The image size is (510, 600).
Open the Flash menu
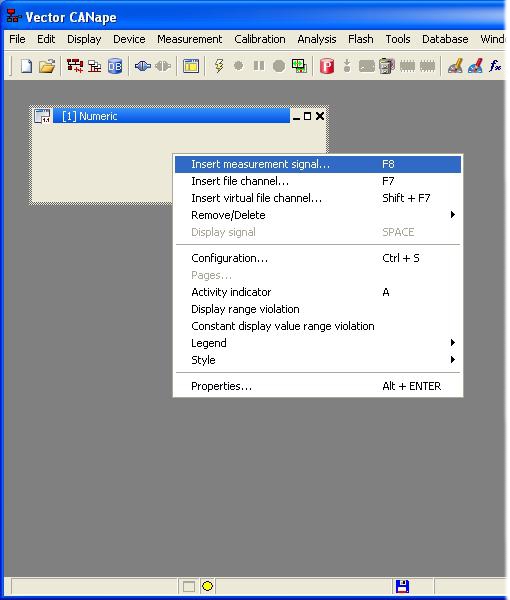pos(360,39)
